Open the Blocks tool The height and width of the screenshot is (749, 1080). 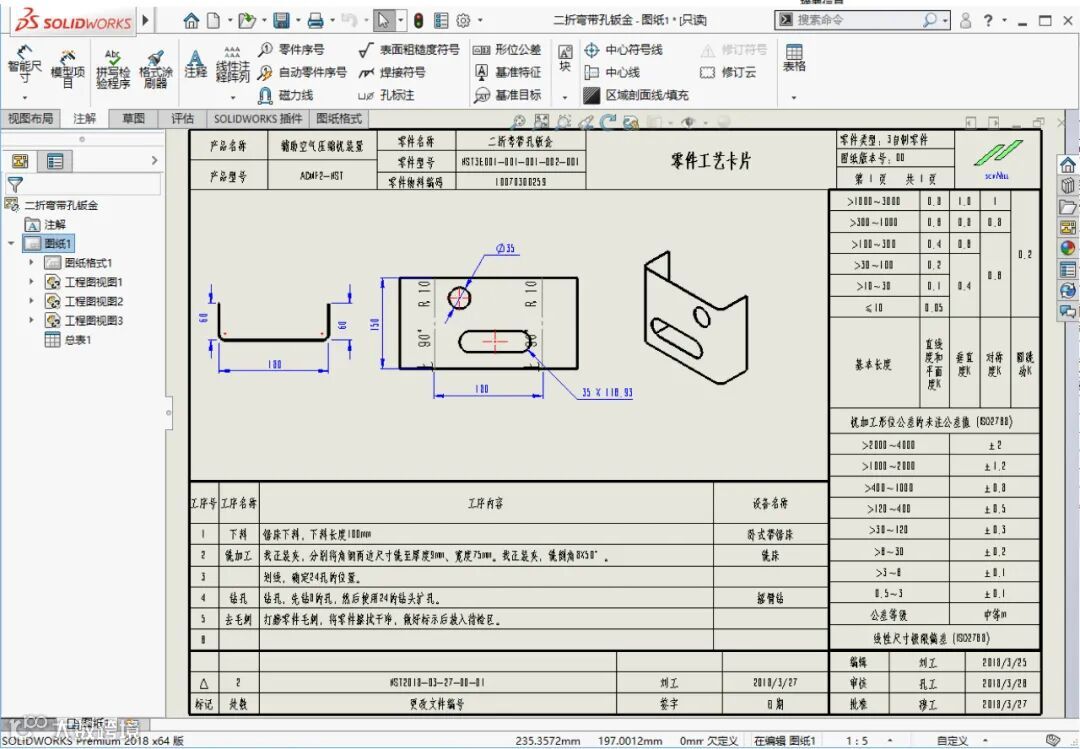click(565, 59)
